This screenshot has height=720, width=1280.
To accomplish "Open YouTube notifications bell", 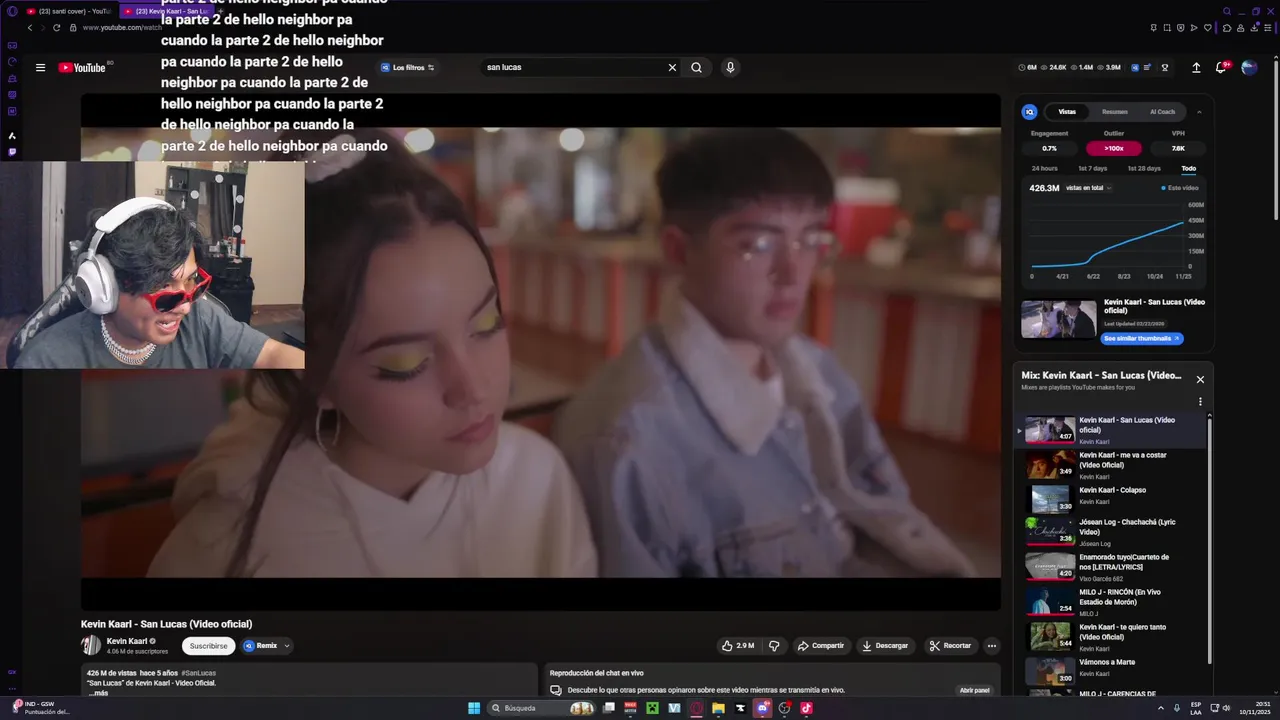I will coord(1221,68).
